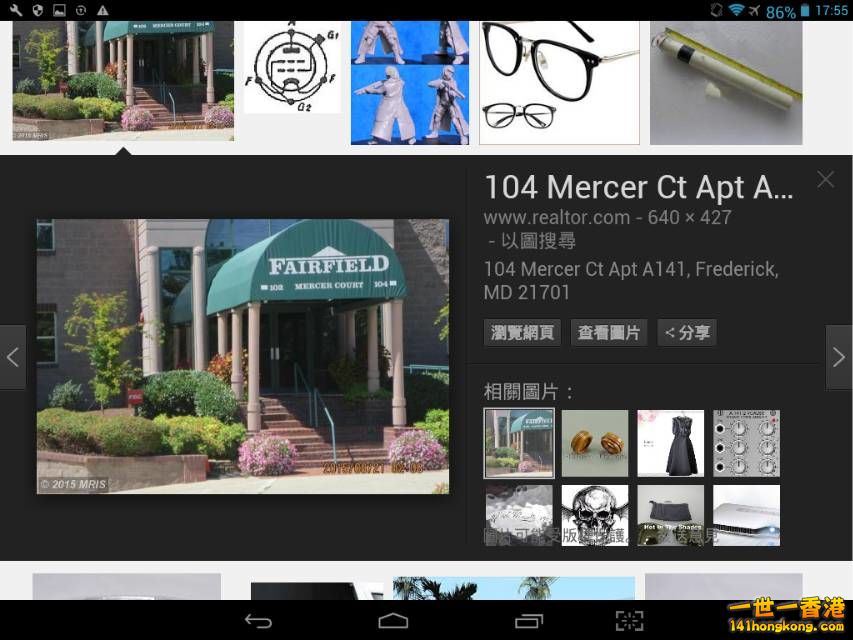Open the www.realtor.com source link
The image size is (853, 640).
[x=557, y=217]
